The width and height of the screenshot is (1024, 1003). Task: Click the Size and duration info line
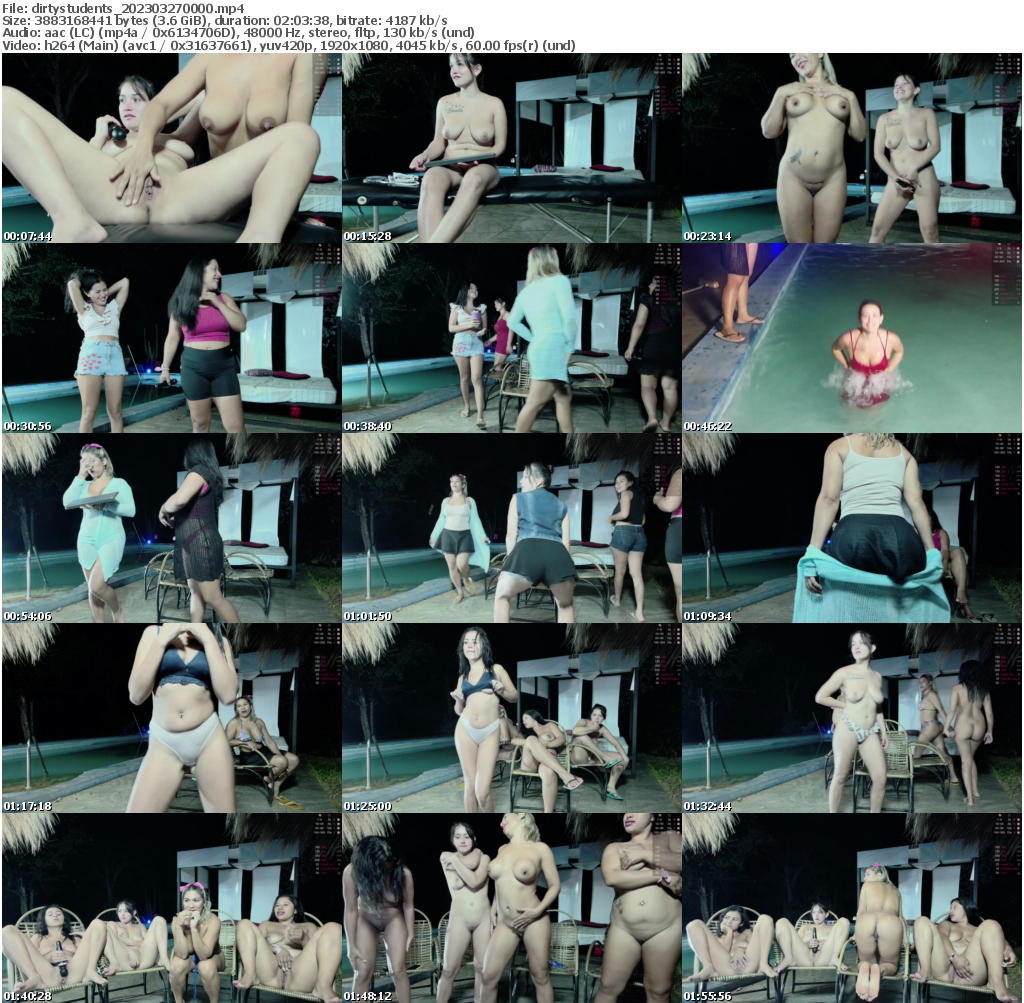225,20
